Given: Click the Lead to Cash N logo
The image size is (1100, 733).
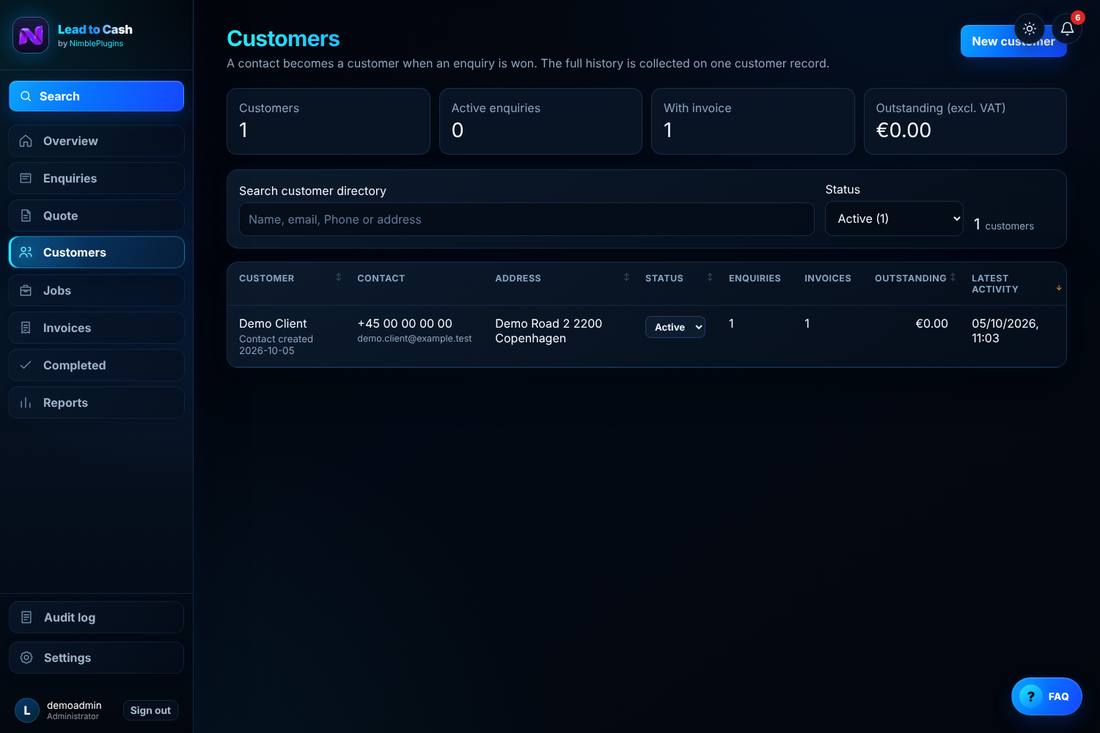Looking at the screenshot, I should (x=30, y=34).
